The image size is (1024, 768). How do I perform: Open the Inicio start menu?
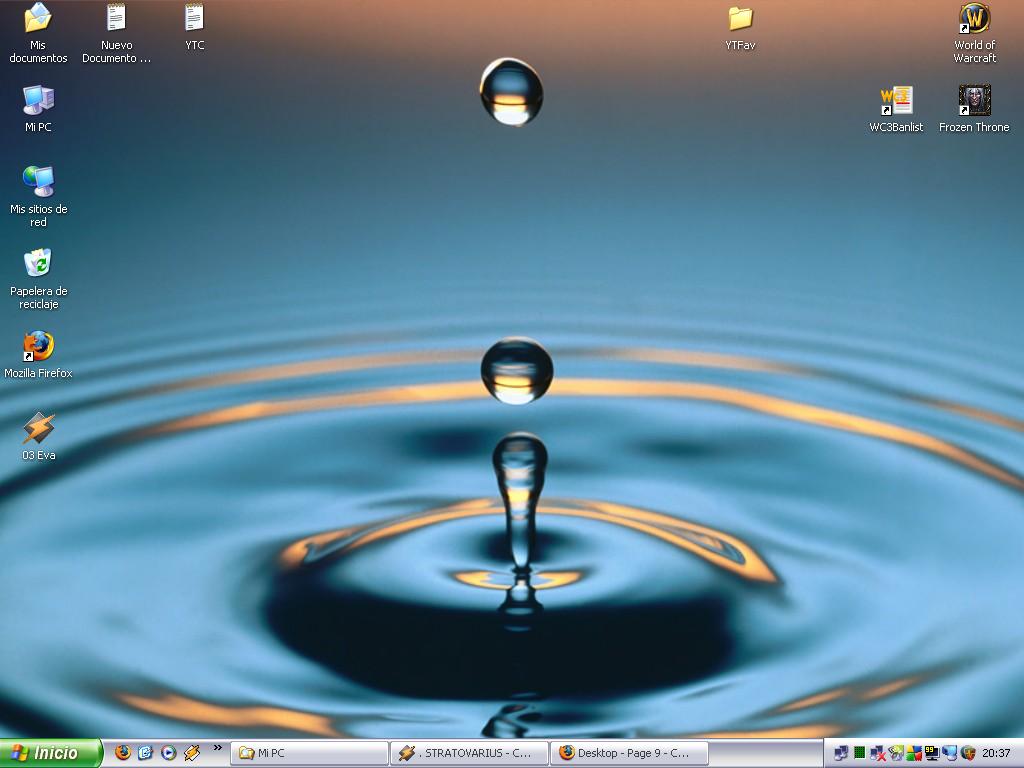tap(51, 753)
